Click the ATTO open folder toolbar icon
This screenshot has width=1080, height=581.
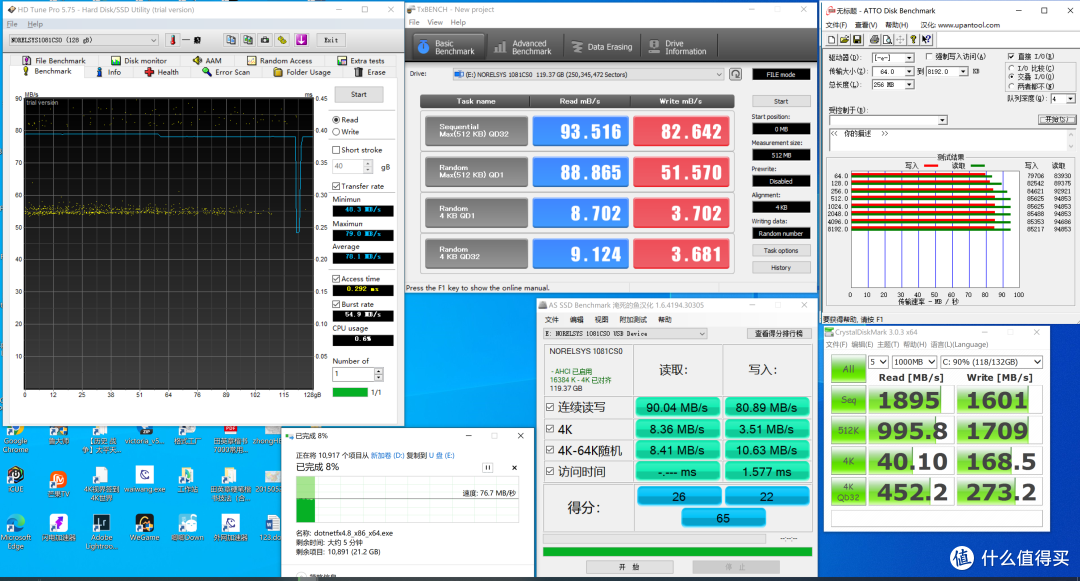coord(844,40)
